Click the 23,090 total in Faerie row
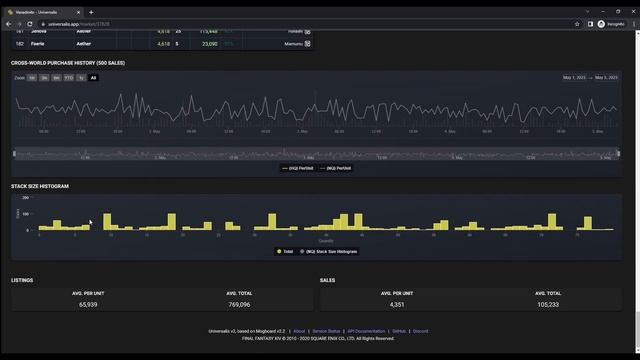Image resolution: width=640 pixels, height=360 pixels. [210, 44]
